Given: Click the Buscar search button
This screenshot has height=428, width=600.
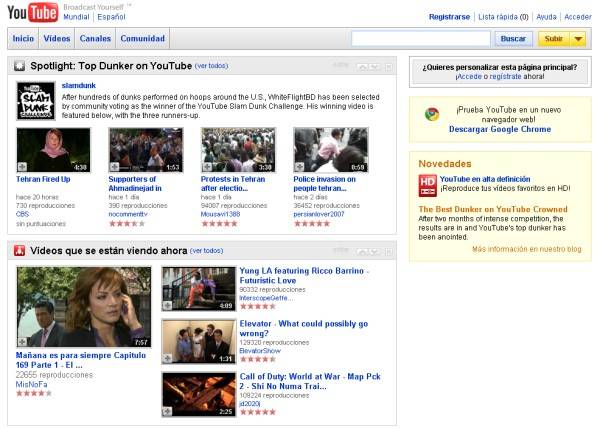Looking at the screenshot, I should pos(513,39).
